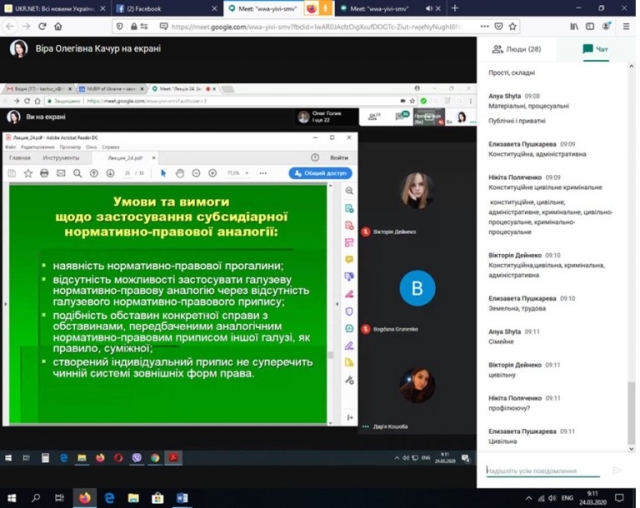
Task: Open Справка menu in shared Acrobat
Action: click(110, 147)
